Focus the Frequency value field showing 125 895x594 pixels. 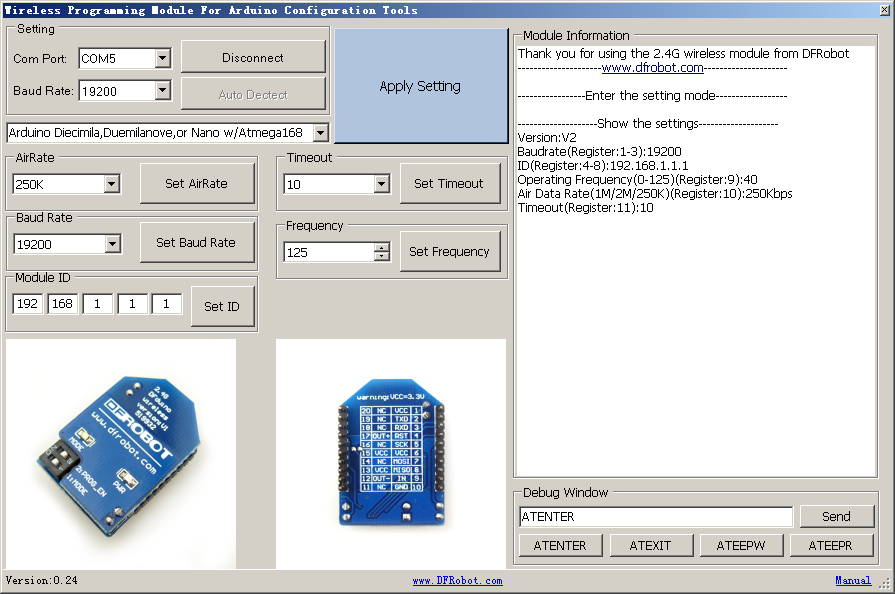click(x=329, y=252)
